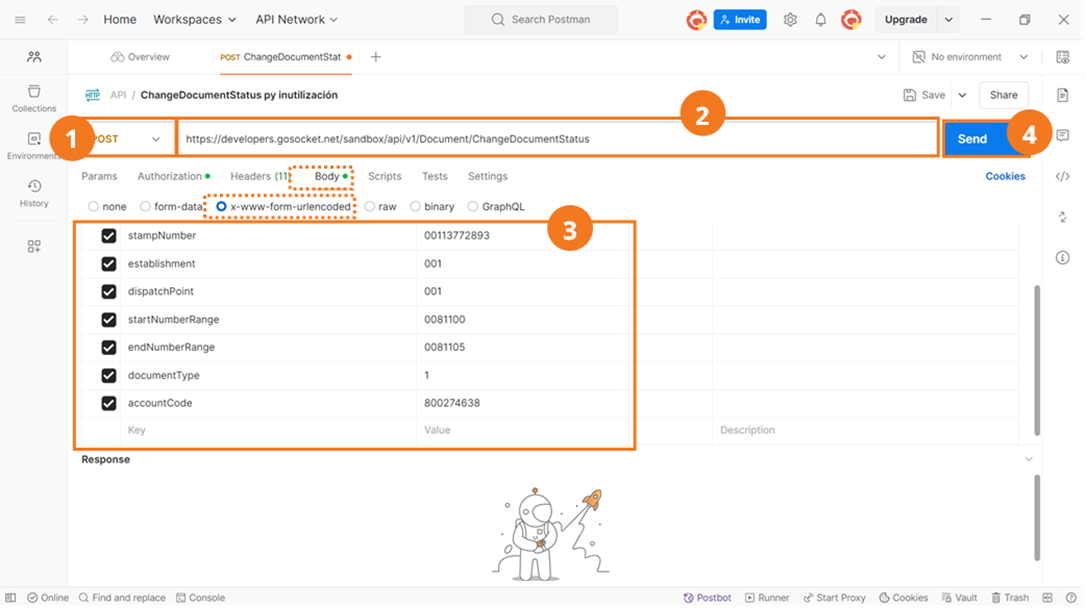Uncheck the startNumberRange parameter
This screenshot has height=609, width=1086.
point(109,319)
